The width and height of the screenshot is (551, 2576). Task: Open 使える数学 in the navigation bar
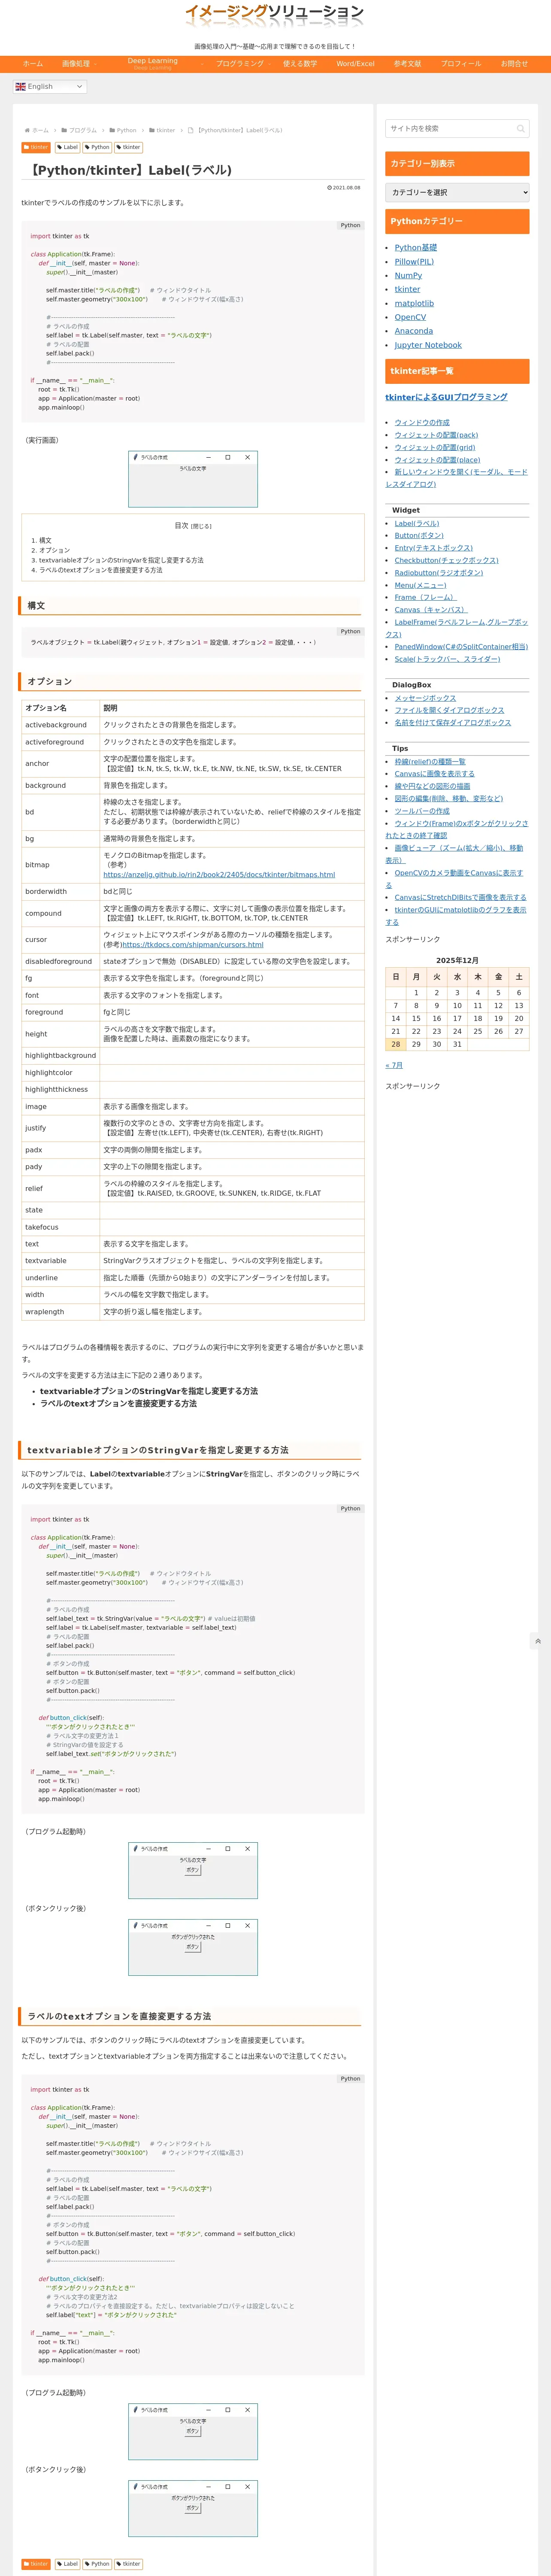pos(300,64)
